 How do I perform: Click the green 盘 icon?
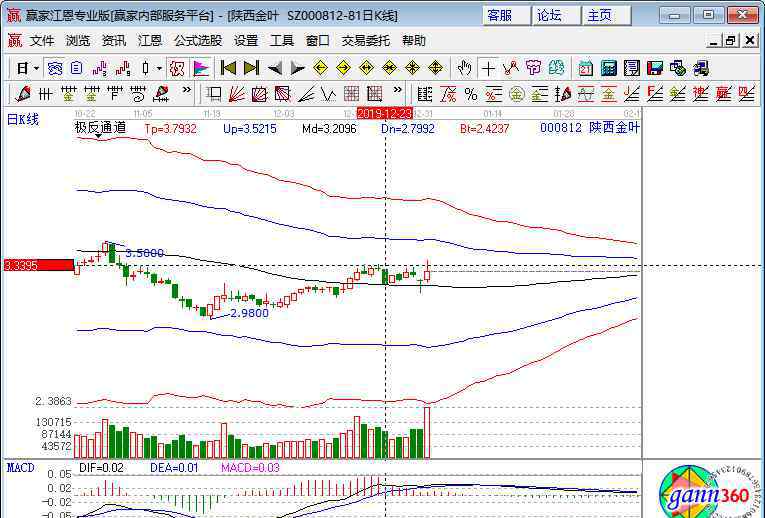tap(556, 68)
